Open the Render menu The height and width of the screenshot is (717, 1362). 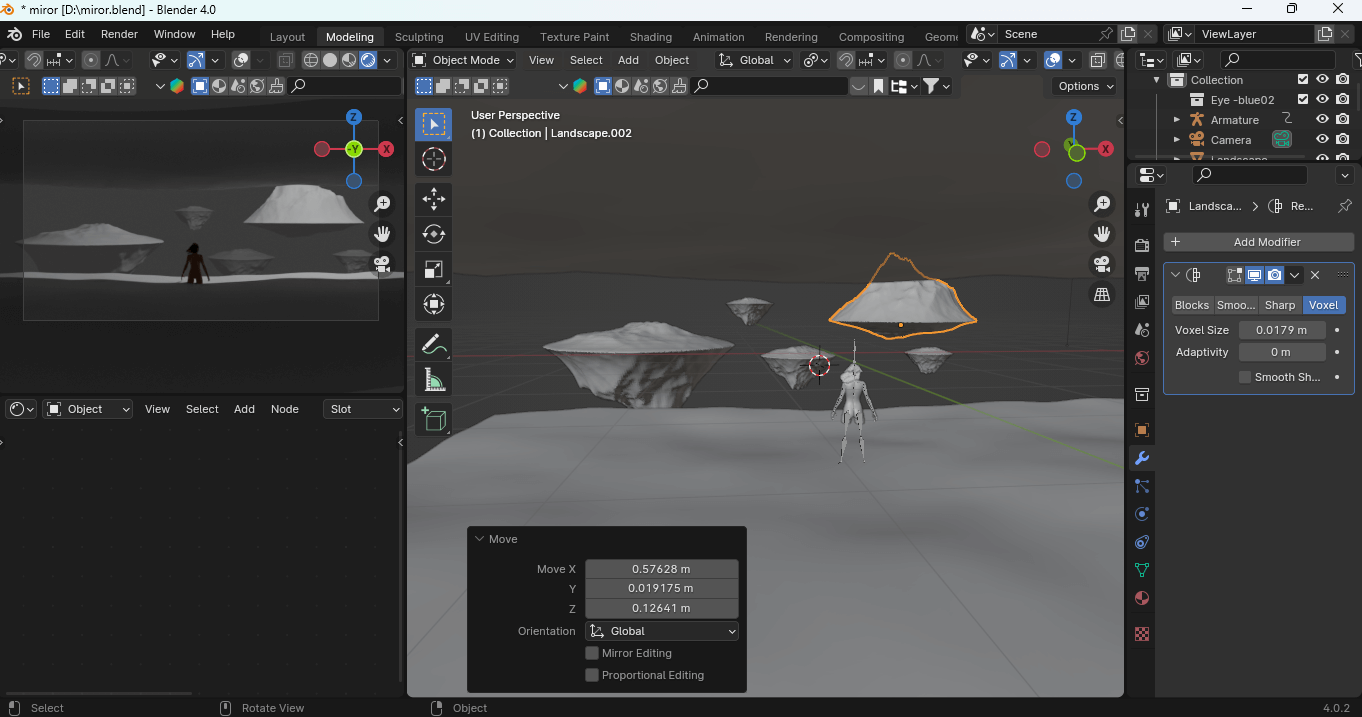point(119,34)
